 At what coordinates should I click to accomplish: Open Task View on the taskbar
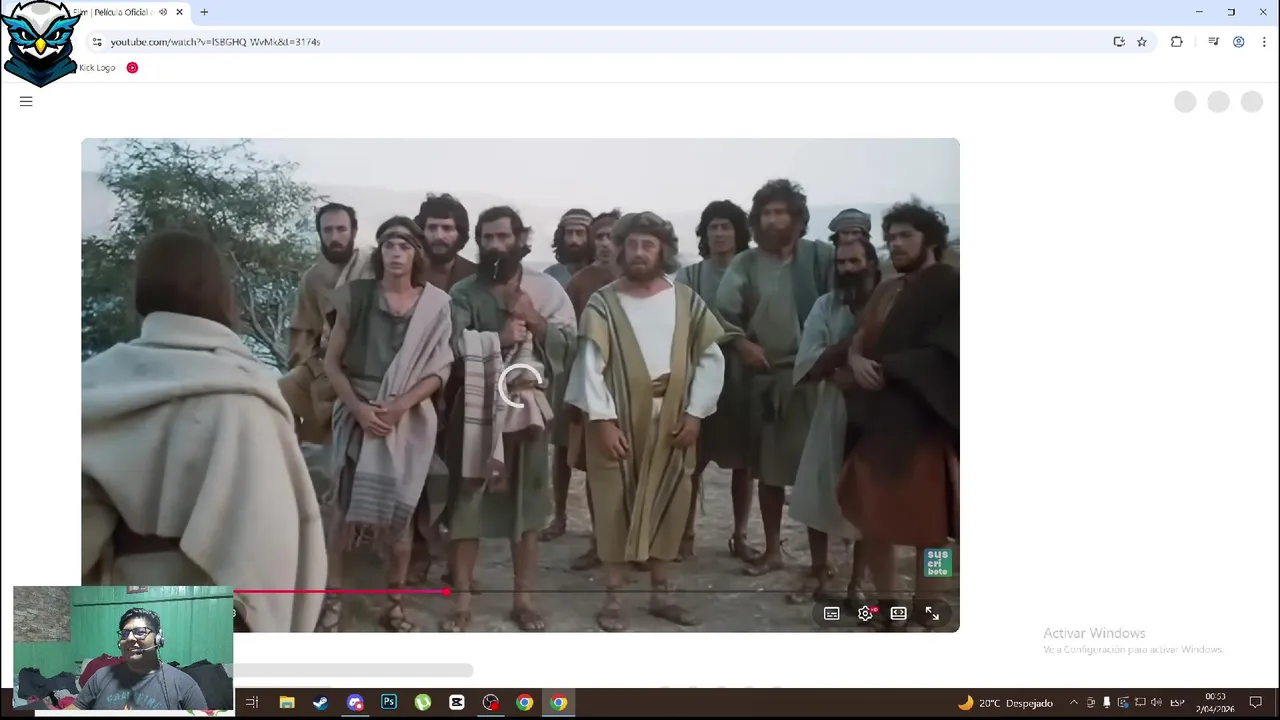click(252, 703)
